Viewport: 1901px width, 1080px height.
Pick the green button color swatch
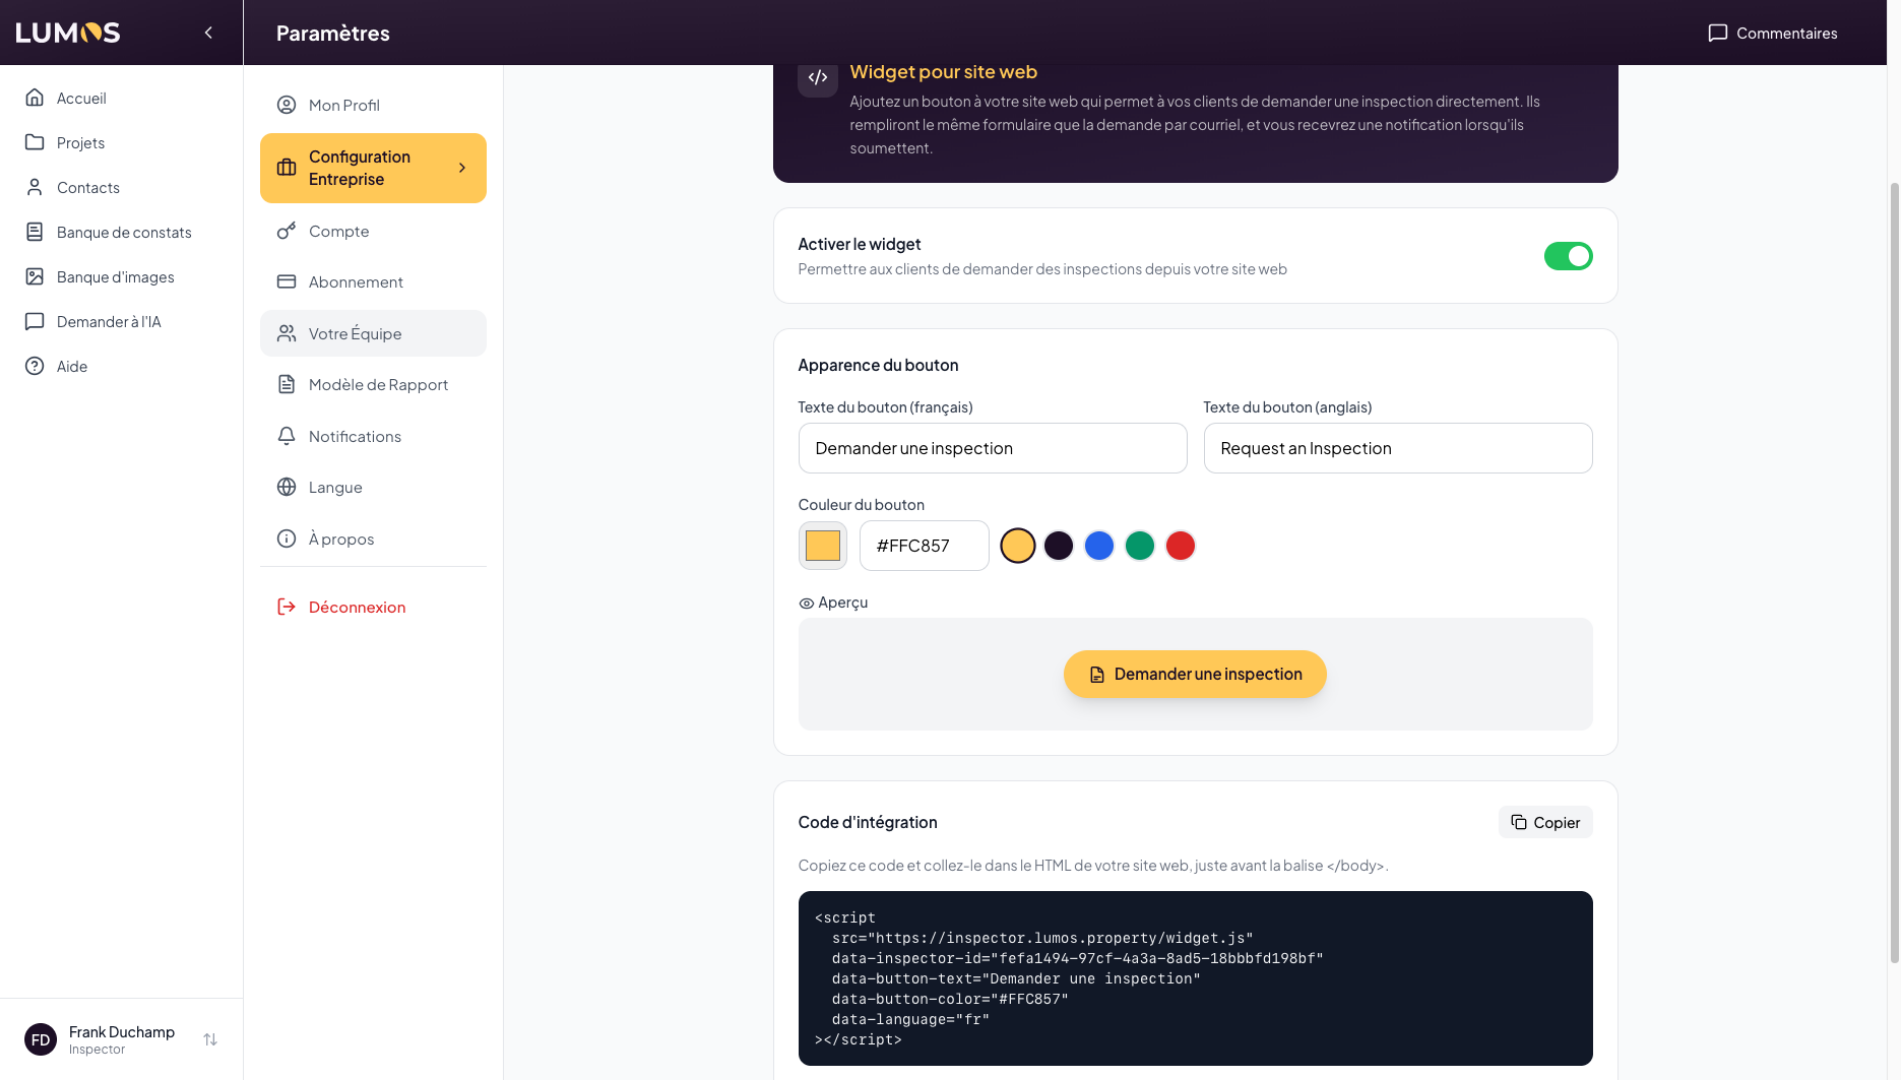pyautogui.click(x=1139, y=546)
